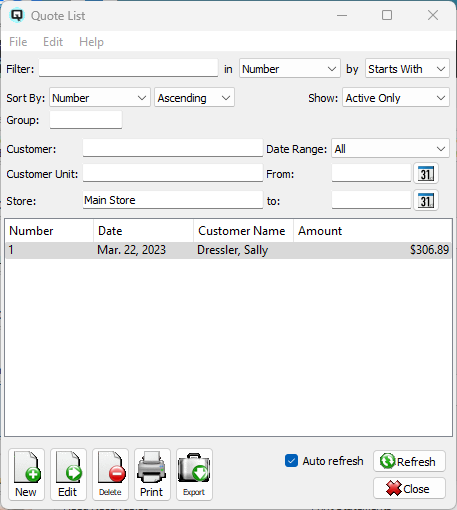Open the Starts With filter mode dropdown

coord(407,69)
